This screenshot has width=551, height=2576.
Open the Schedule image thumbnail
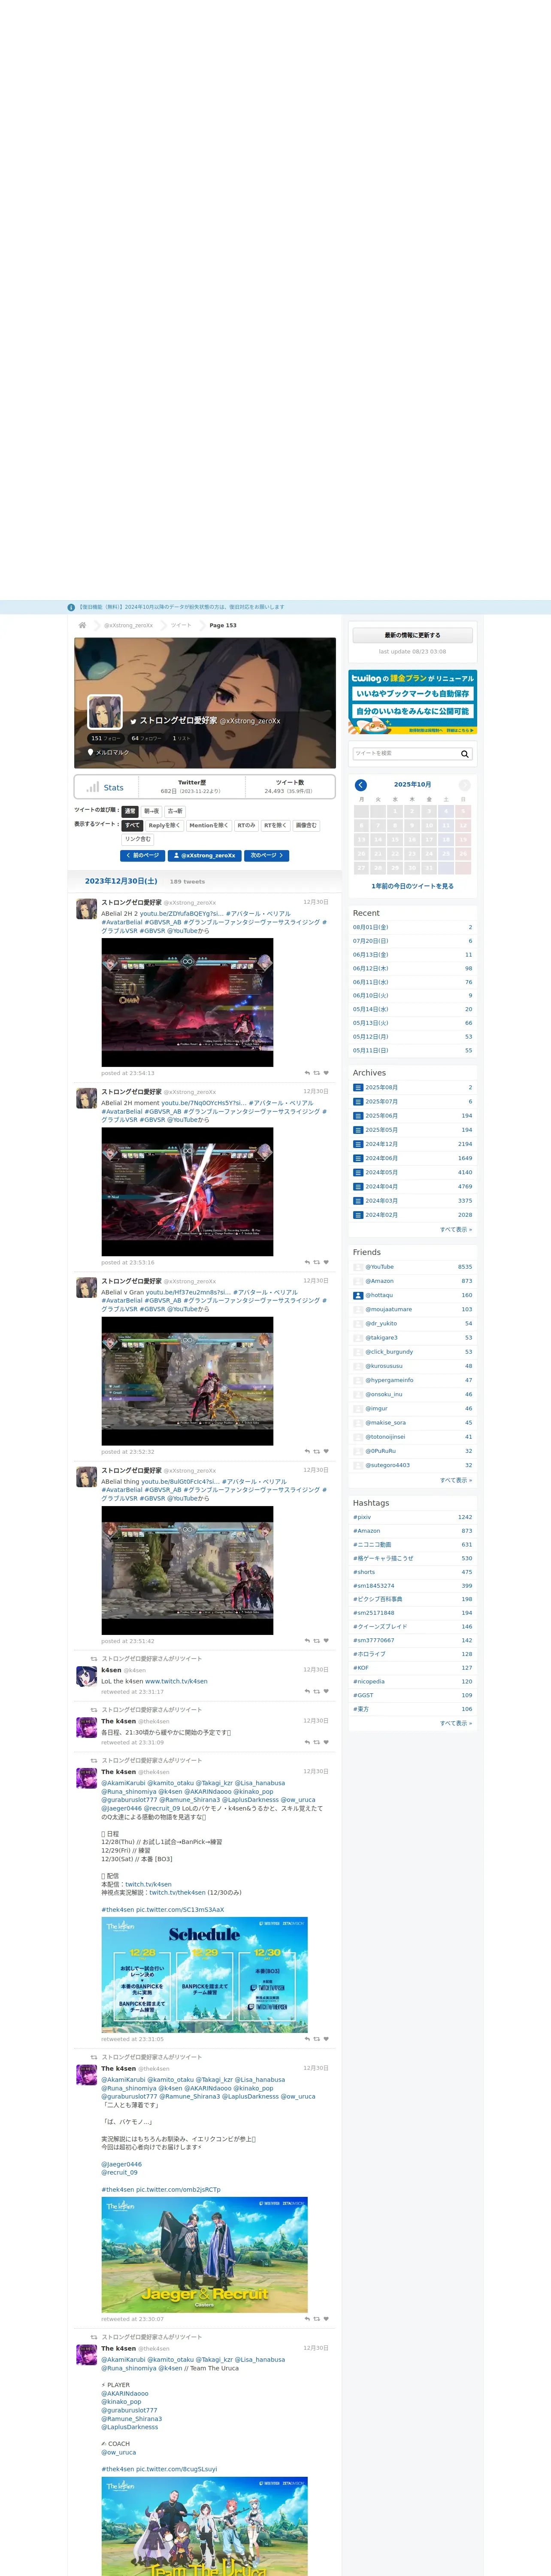[204, 1975]
